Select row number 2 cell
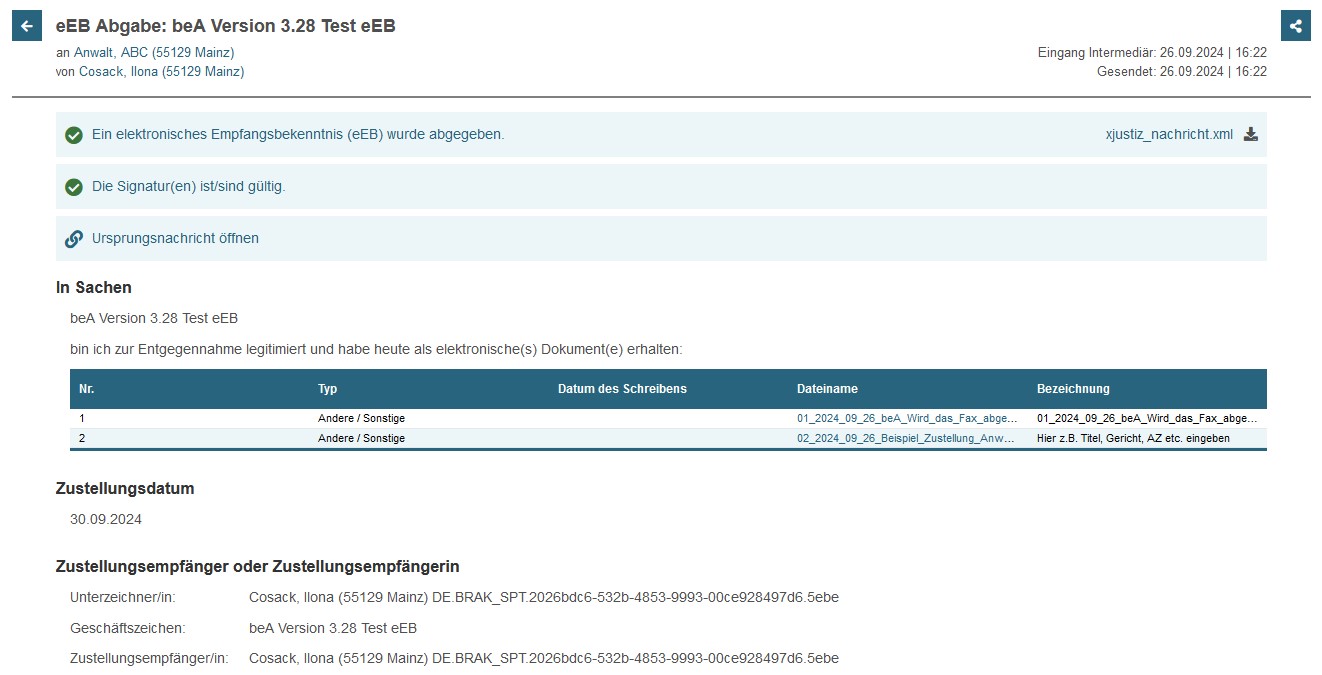 [82, 439]
